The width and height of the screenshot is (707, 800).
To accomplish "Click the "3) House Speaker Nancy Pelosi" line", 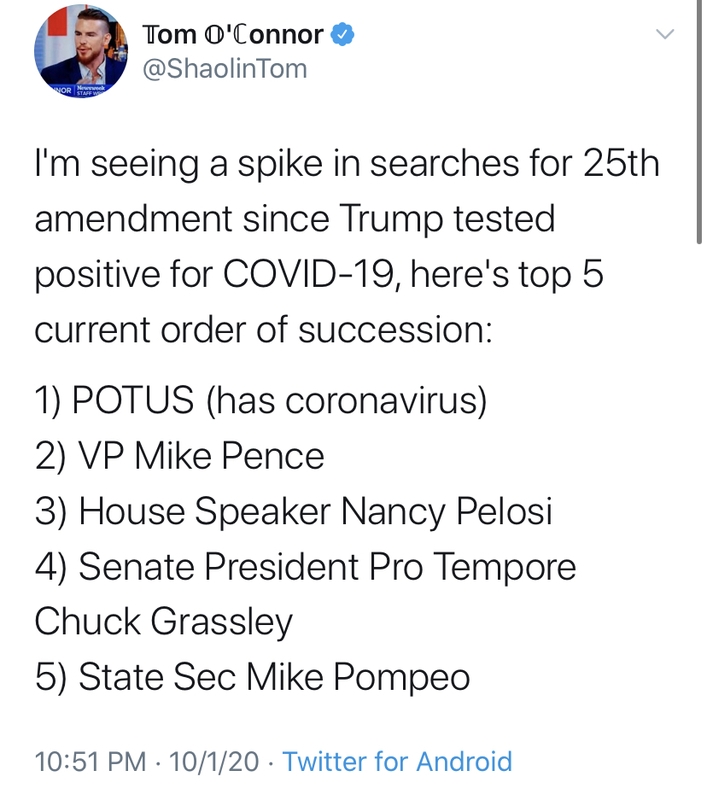I will click(293, 512).
